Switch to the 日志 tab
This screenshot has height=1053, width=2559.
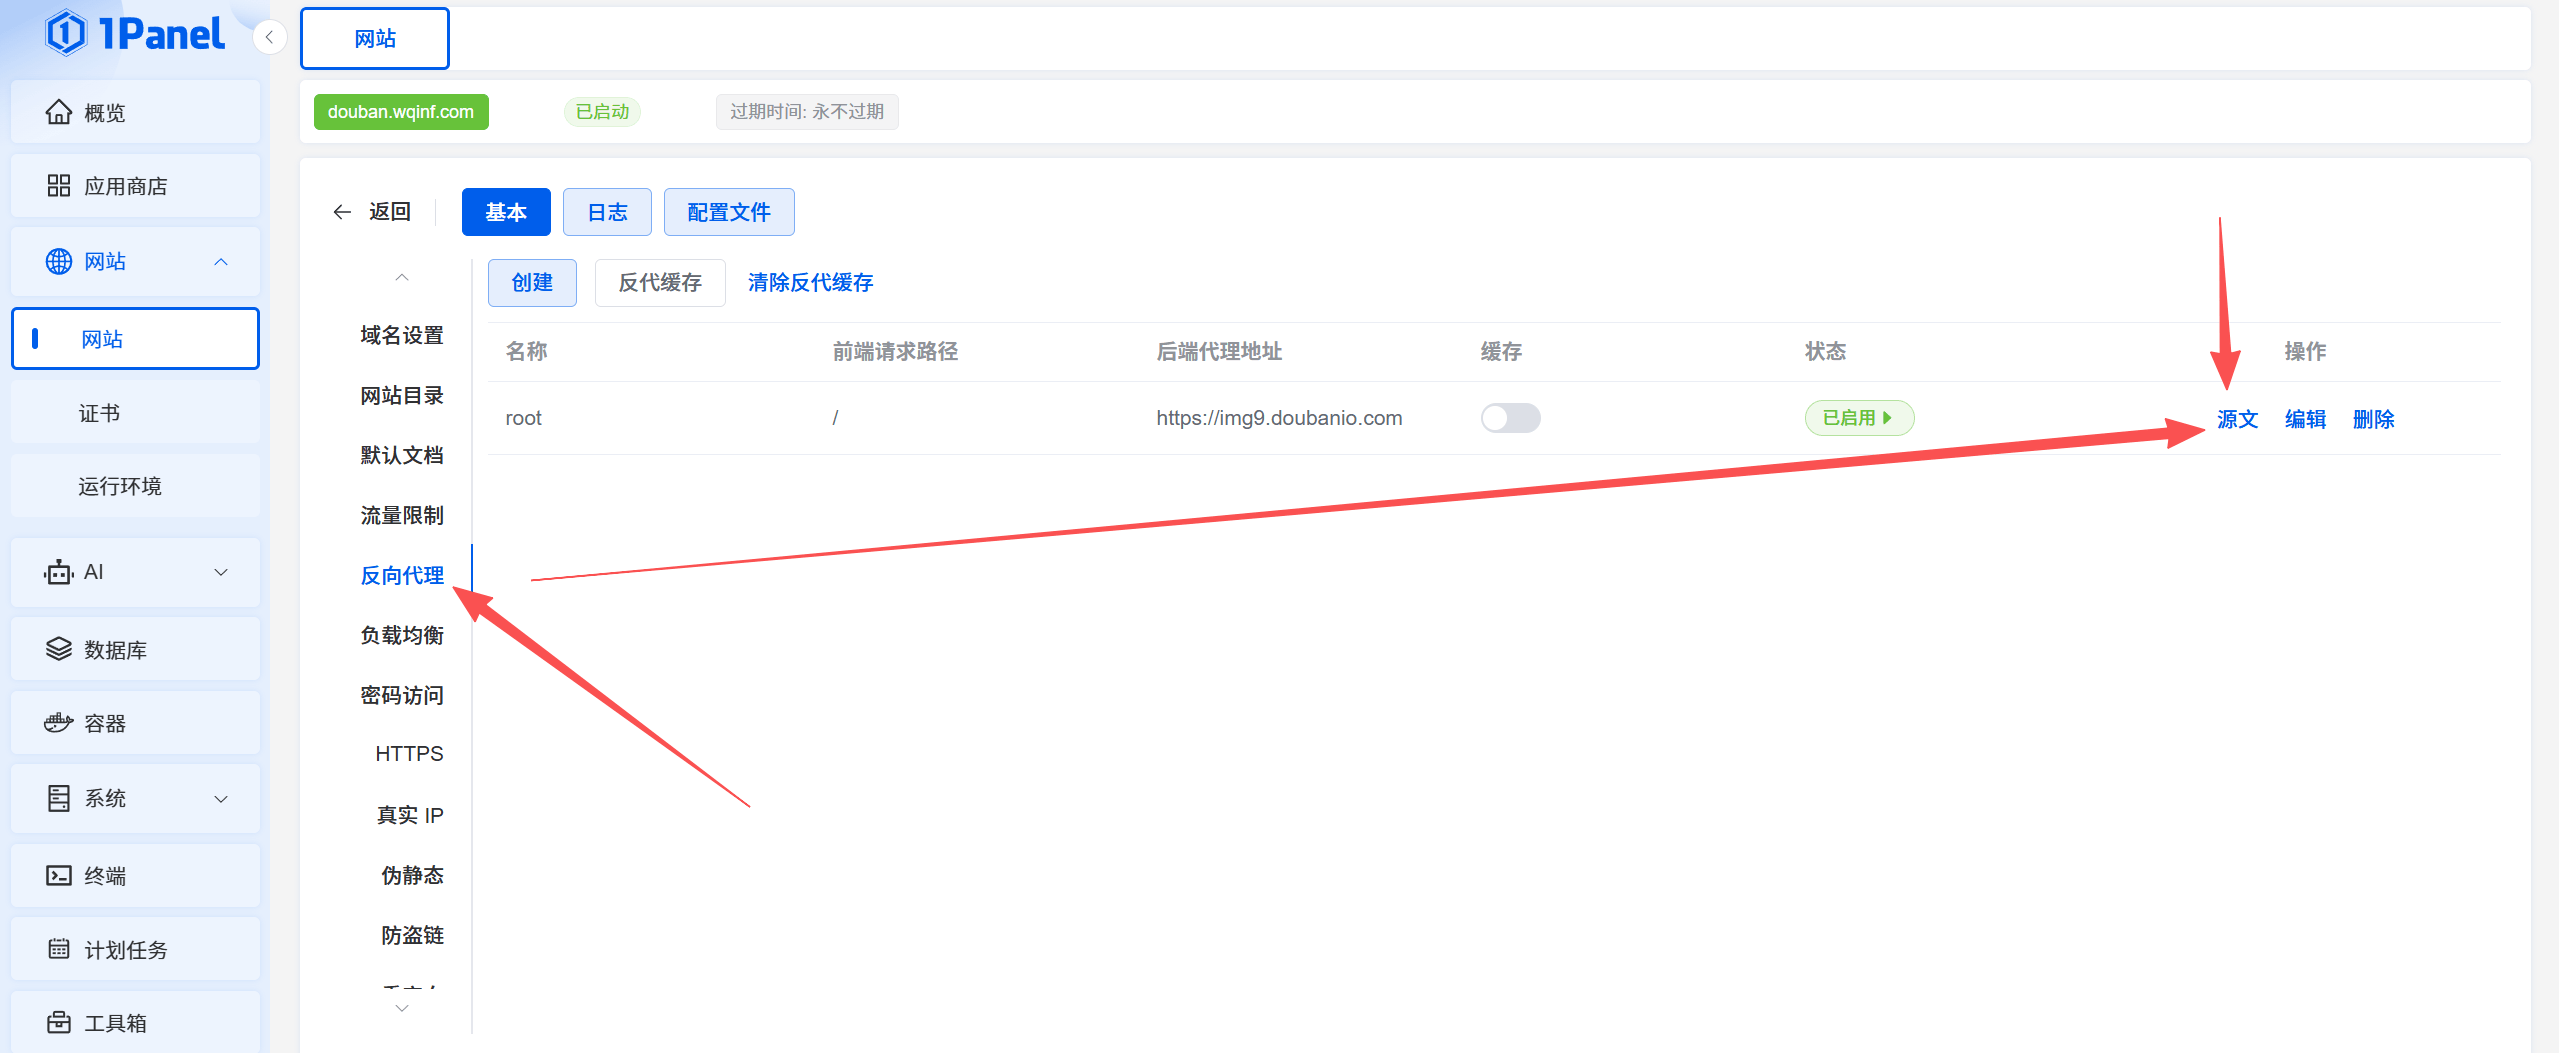(x=606, y=212)
